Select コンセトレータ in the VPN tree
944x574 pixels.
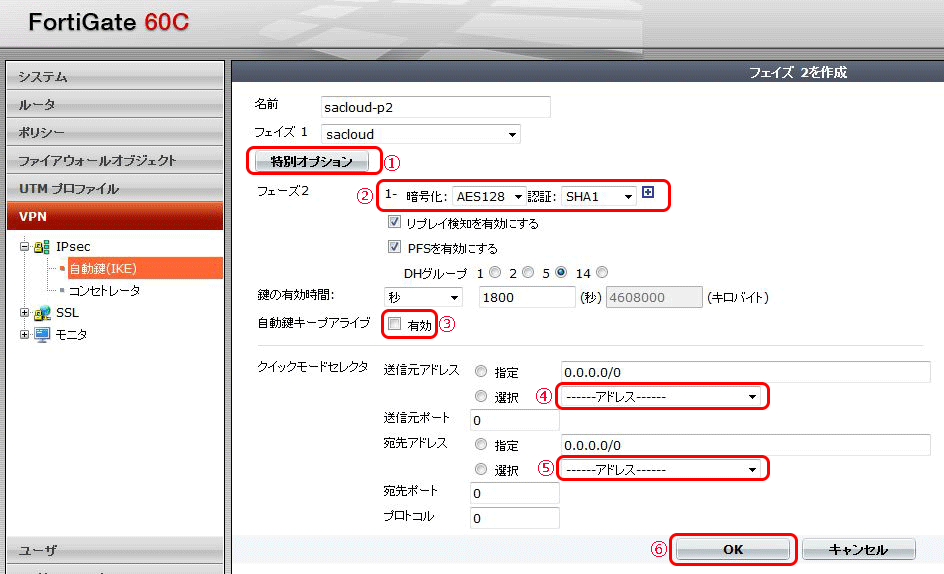click(x=104, y=290)
